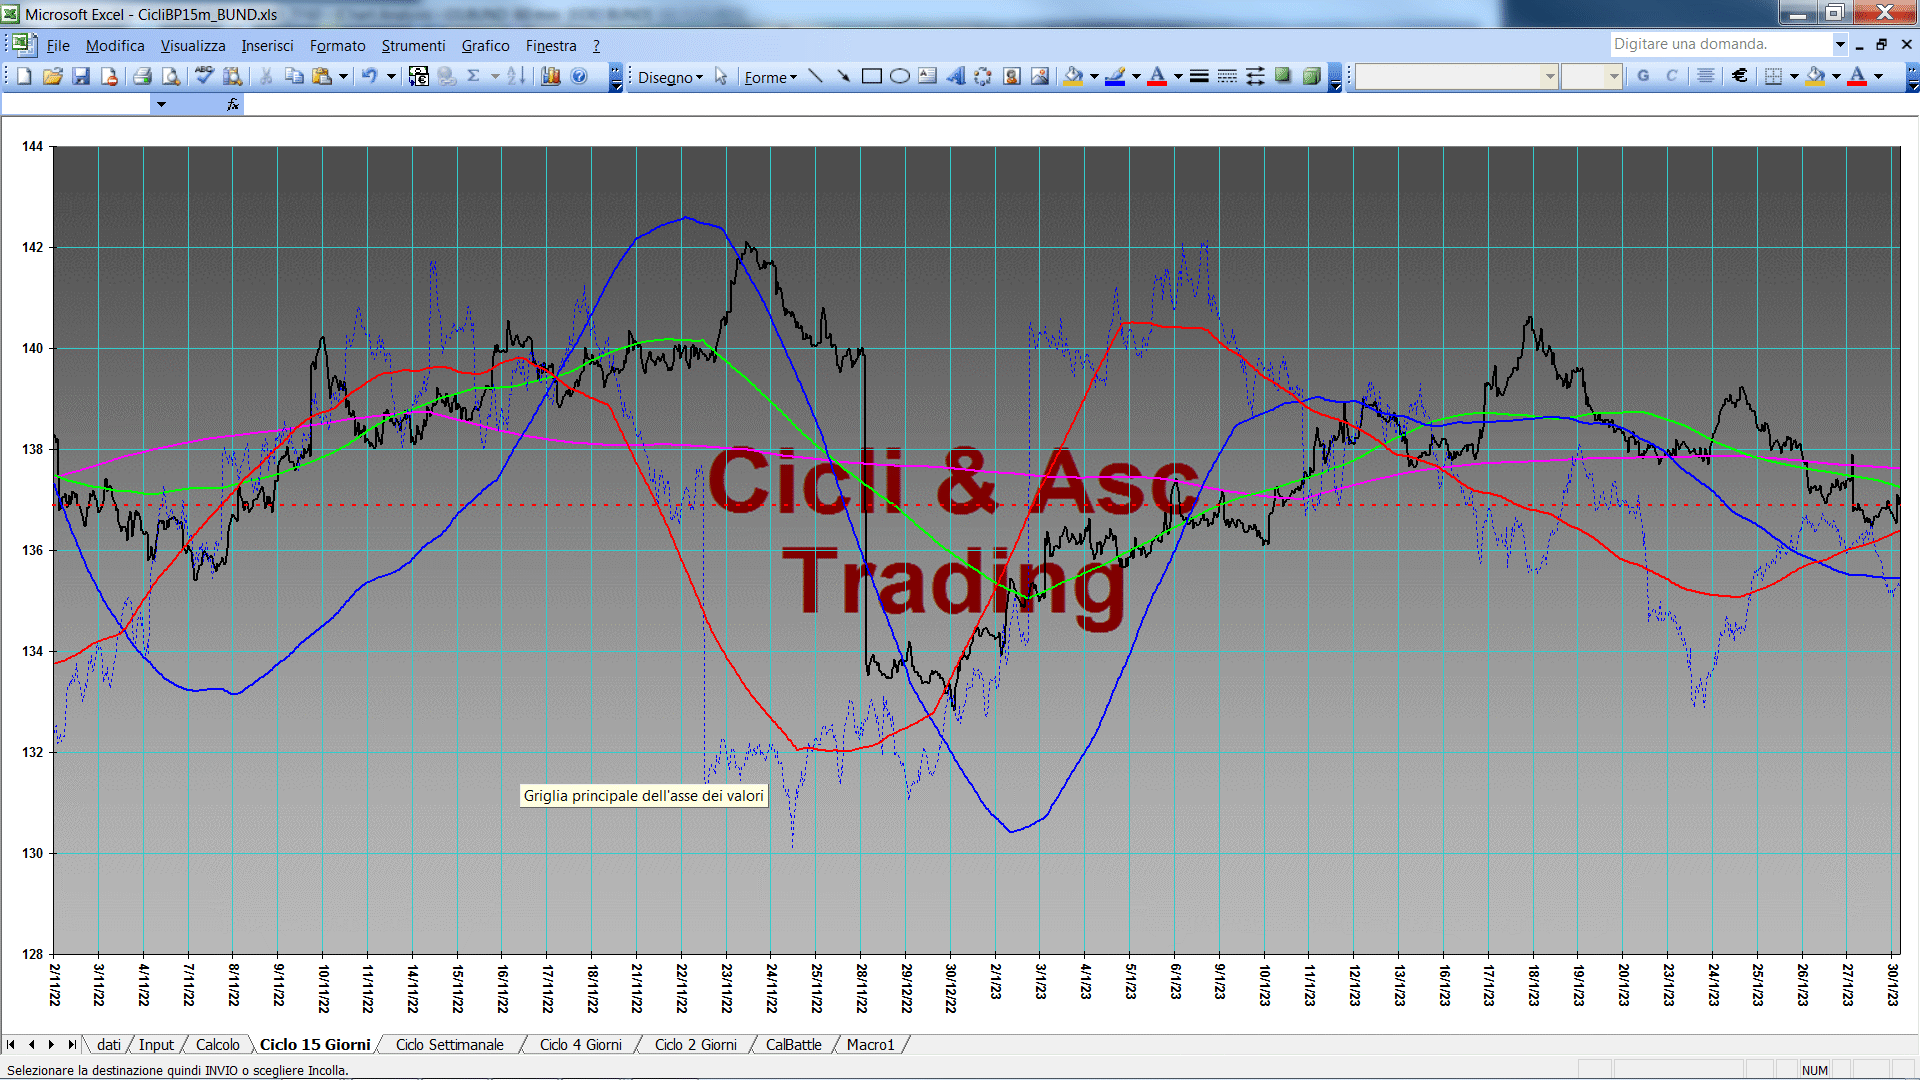The height and width of the screenshot is (1080, 1920).
Task: Expand the Undo history dropdown arrow
Action: pyautogui.click(x=391, y=76)
